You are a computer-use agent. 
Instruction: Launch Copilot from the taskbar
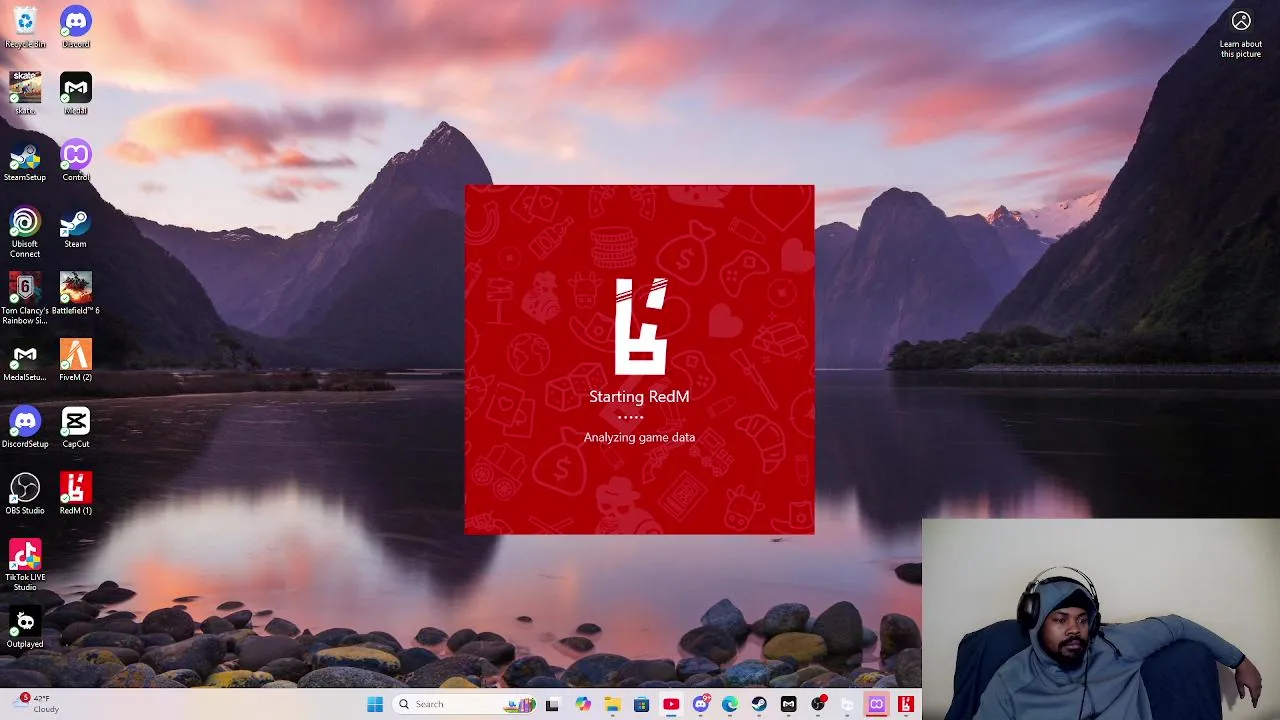click(x=583, y=704)
